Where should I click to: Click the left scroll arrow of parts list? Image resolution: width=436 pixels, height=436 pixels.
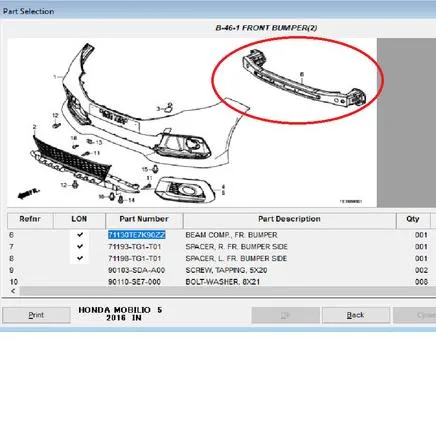coord(13,291)
